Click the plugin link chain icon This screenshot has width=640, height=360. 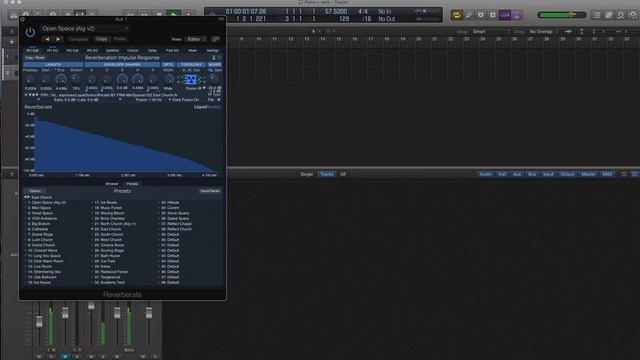(216, 39)
